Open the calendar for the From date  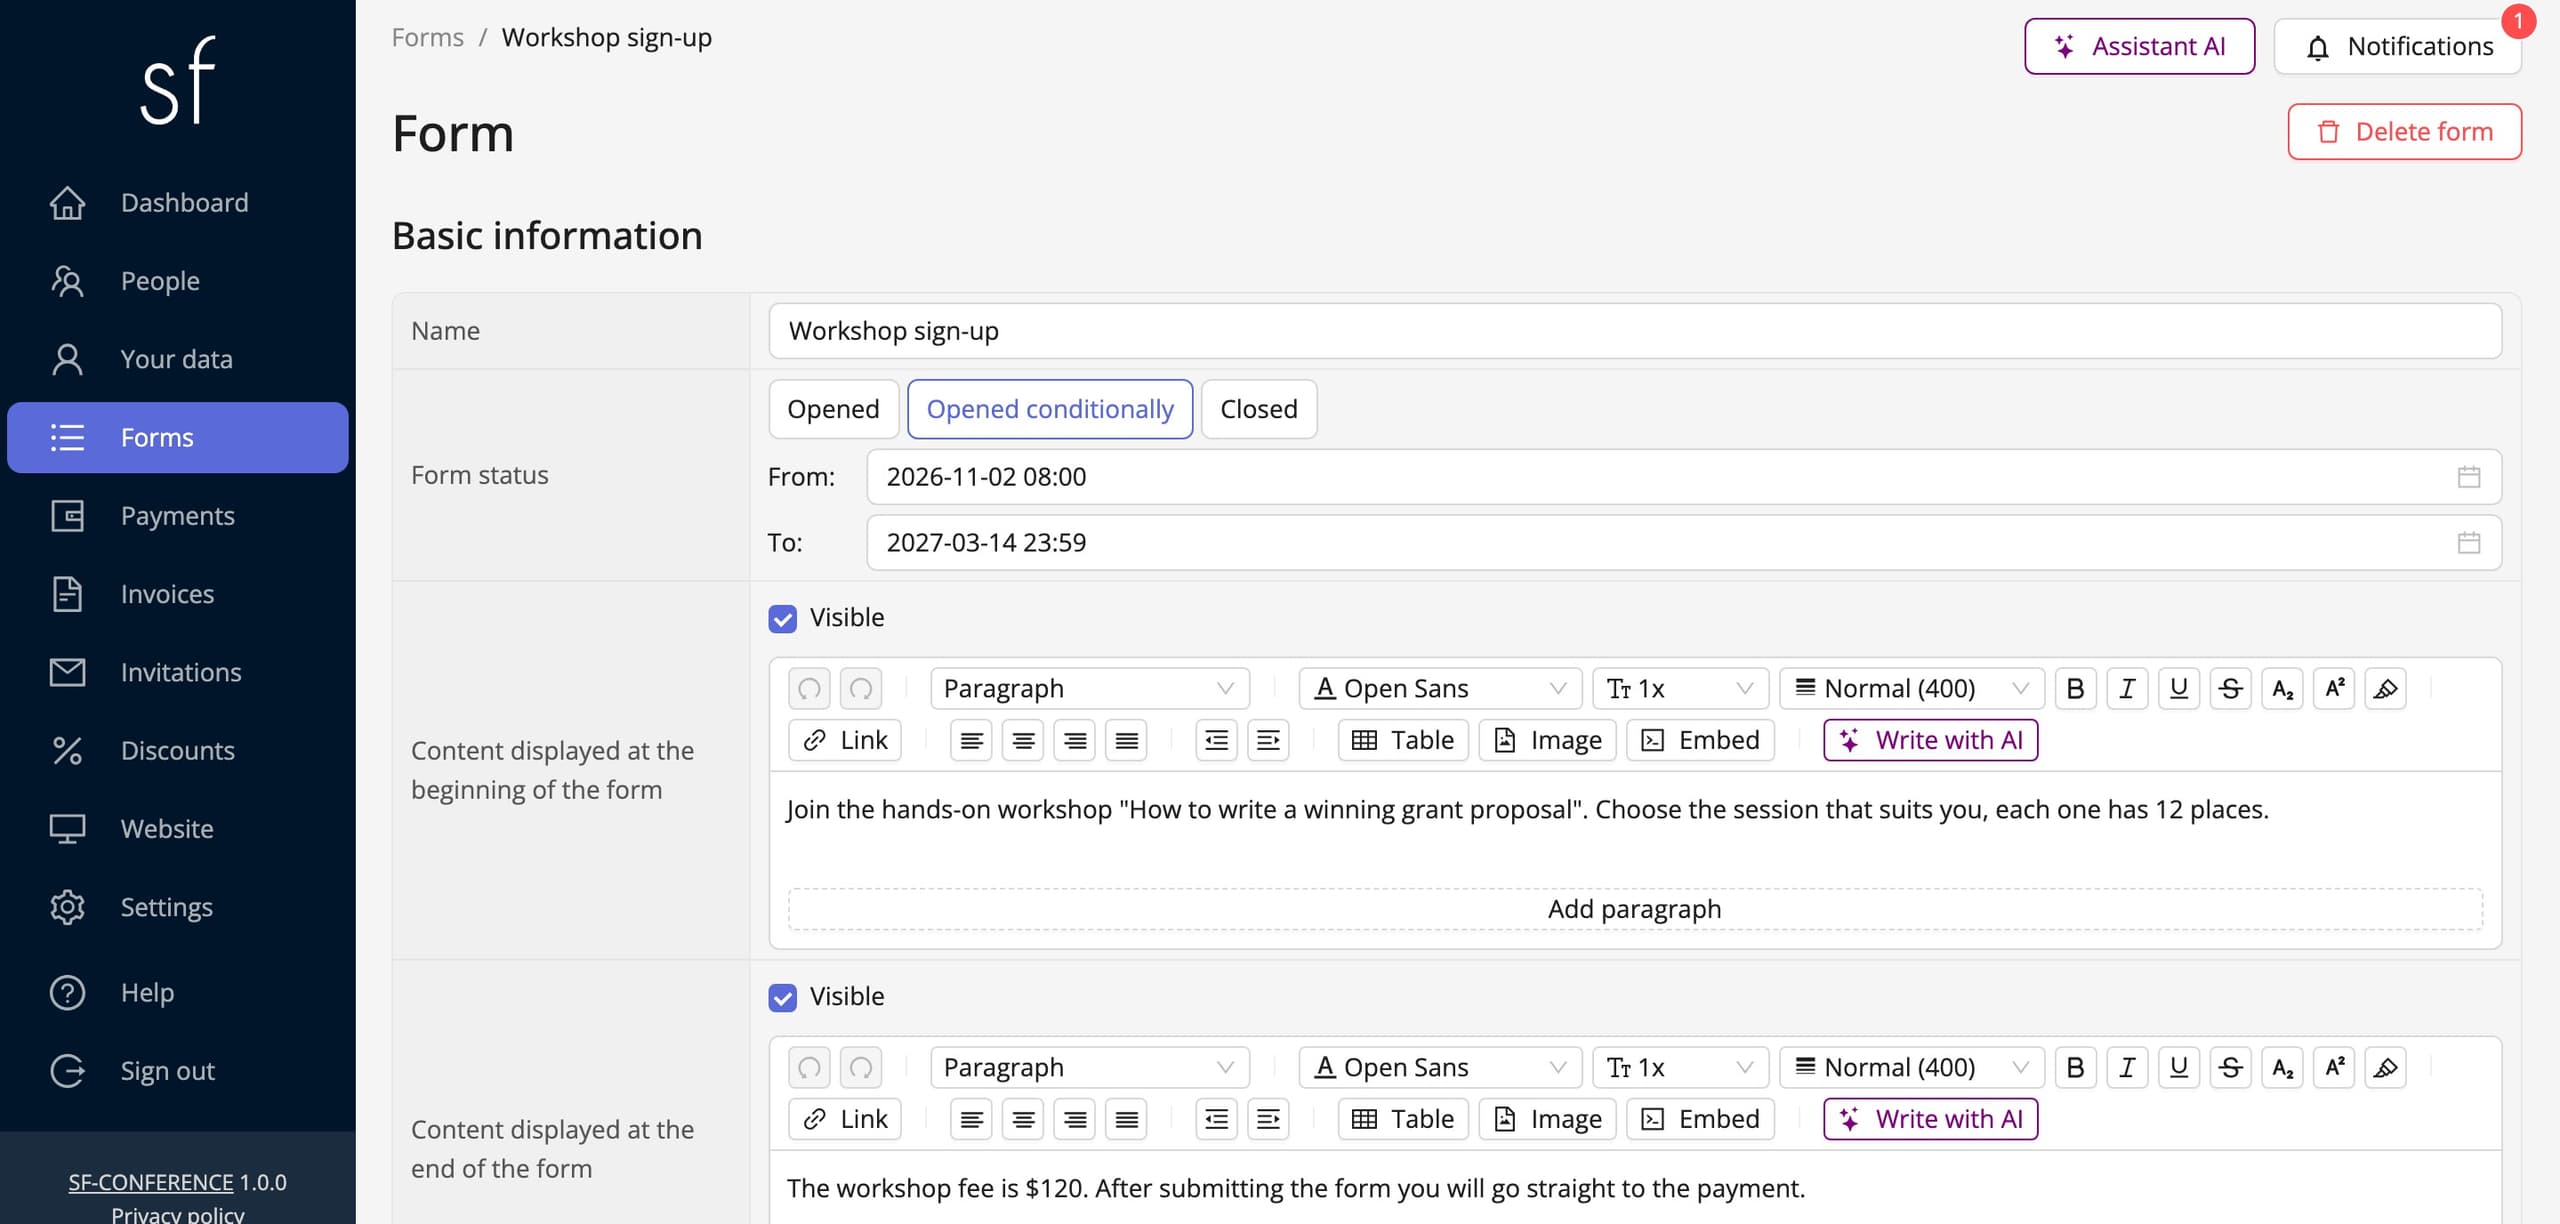tap(2469, 477)
